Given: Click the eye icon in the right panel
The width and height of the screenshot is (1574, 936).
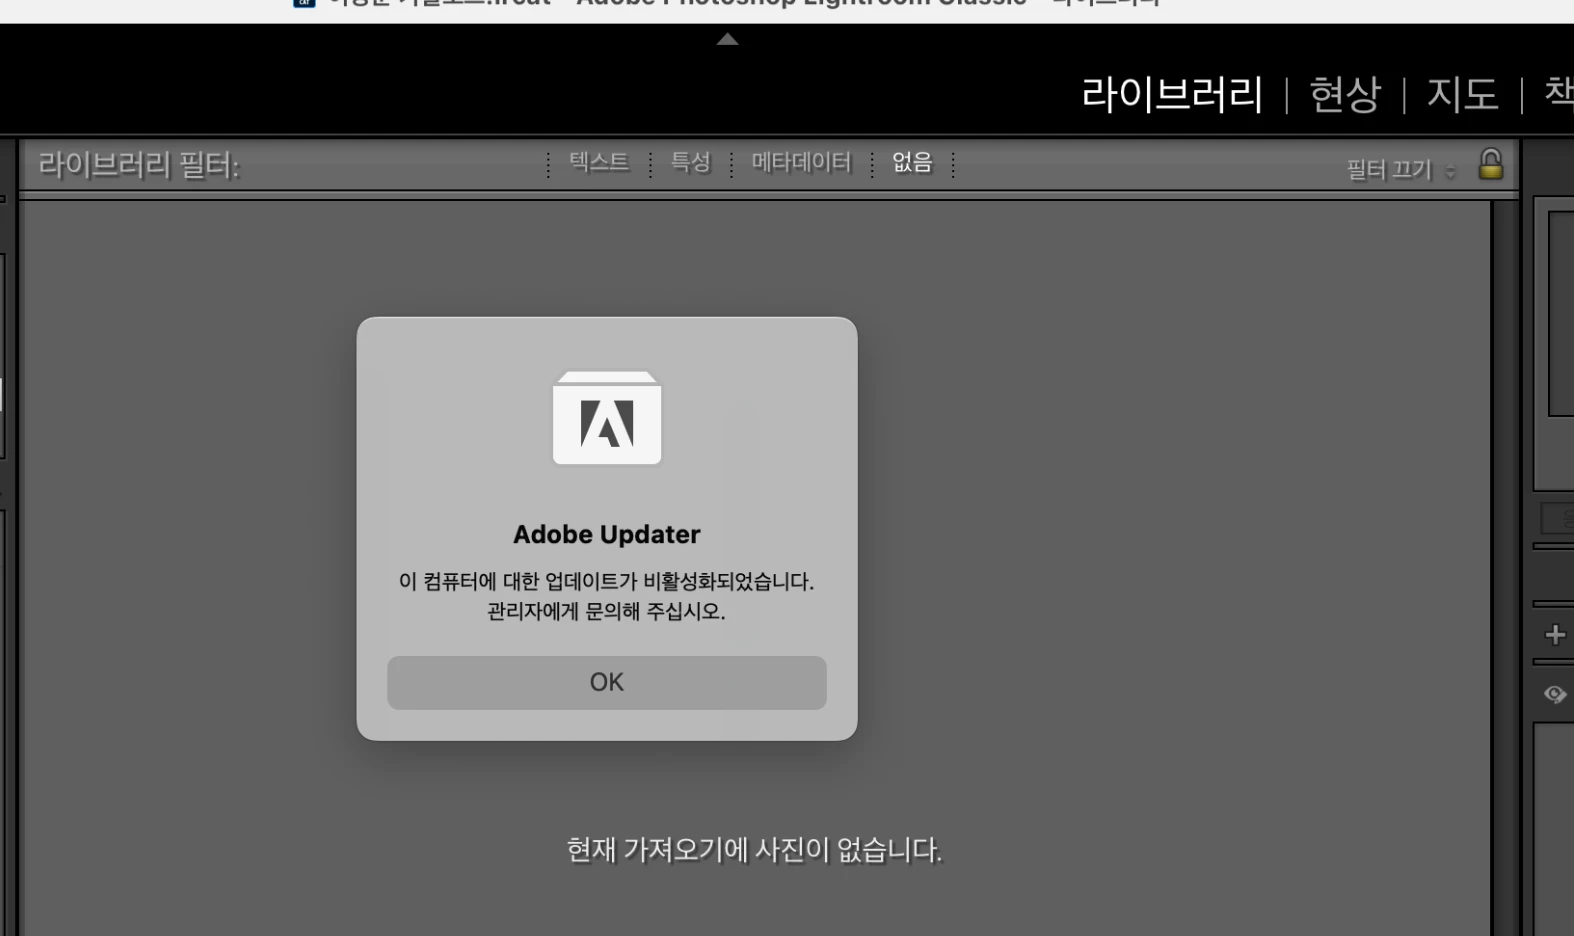Looking at the screenshot, I should pos(1555,694).
